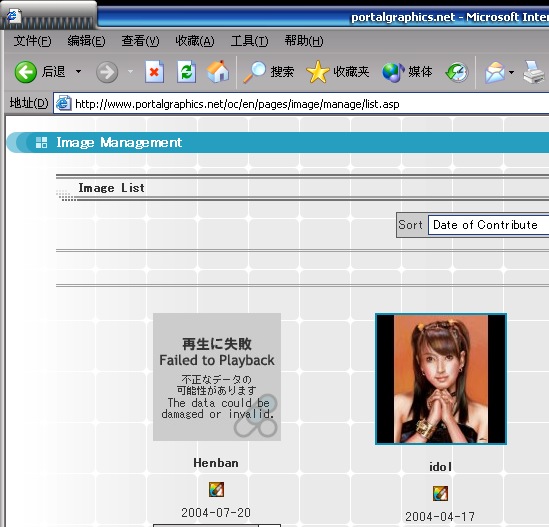This screenshot has width=549, height=527.
Task: Refresh the page using green arrows icon
Action: (x=186, y=72)
